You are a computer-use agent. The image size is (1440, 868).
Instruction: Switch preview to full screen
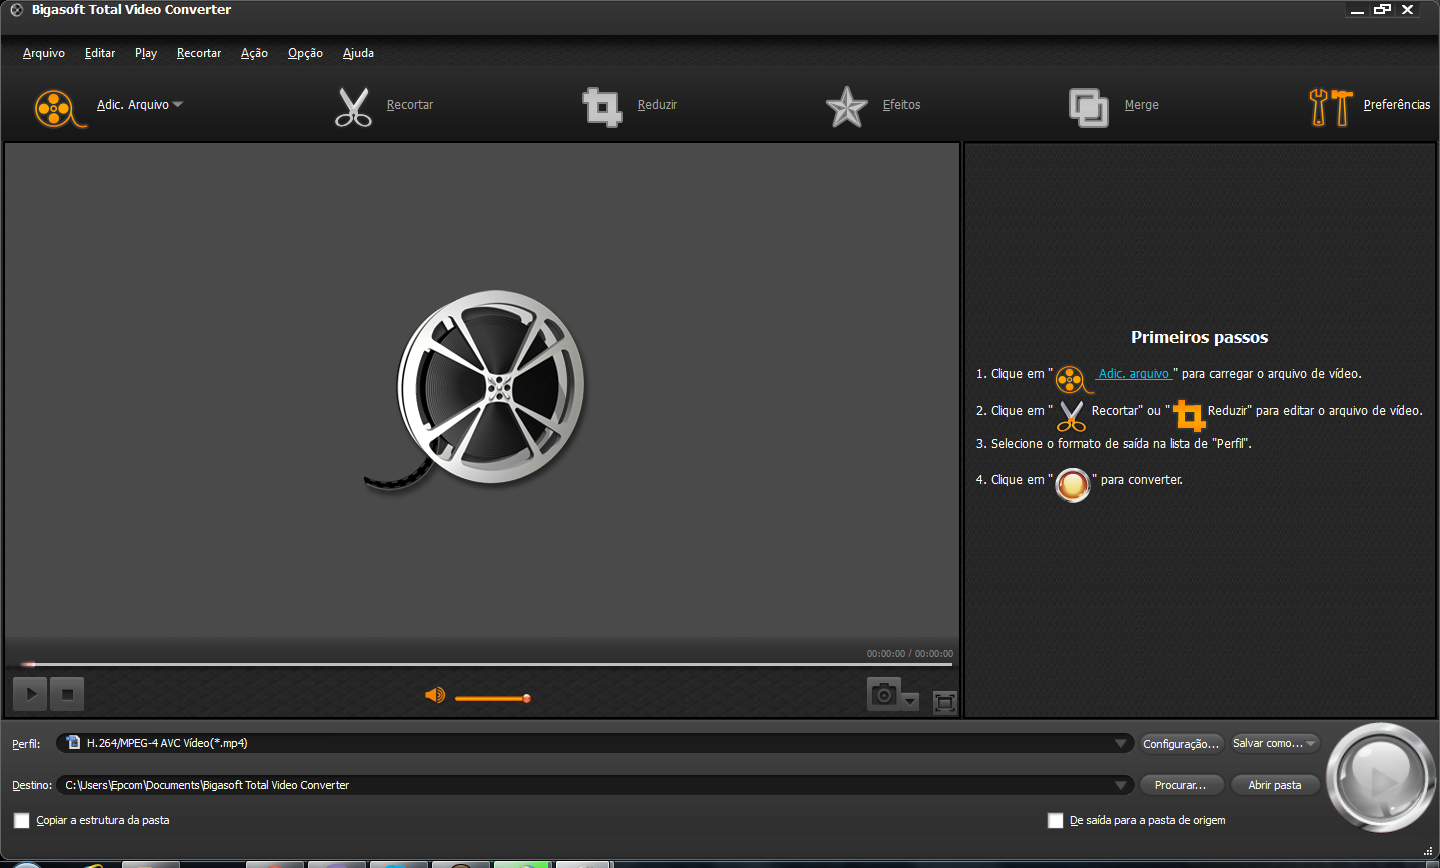coord(945,702)
